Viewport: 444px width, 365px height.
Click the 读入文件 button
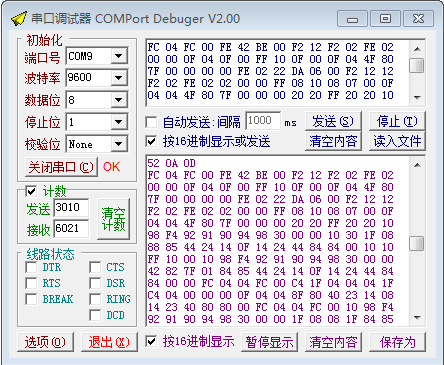click(397, 141)
